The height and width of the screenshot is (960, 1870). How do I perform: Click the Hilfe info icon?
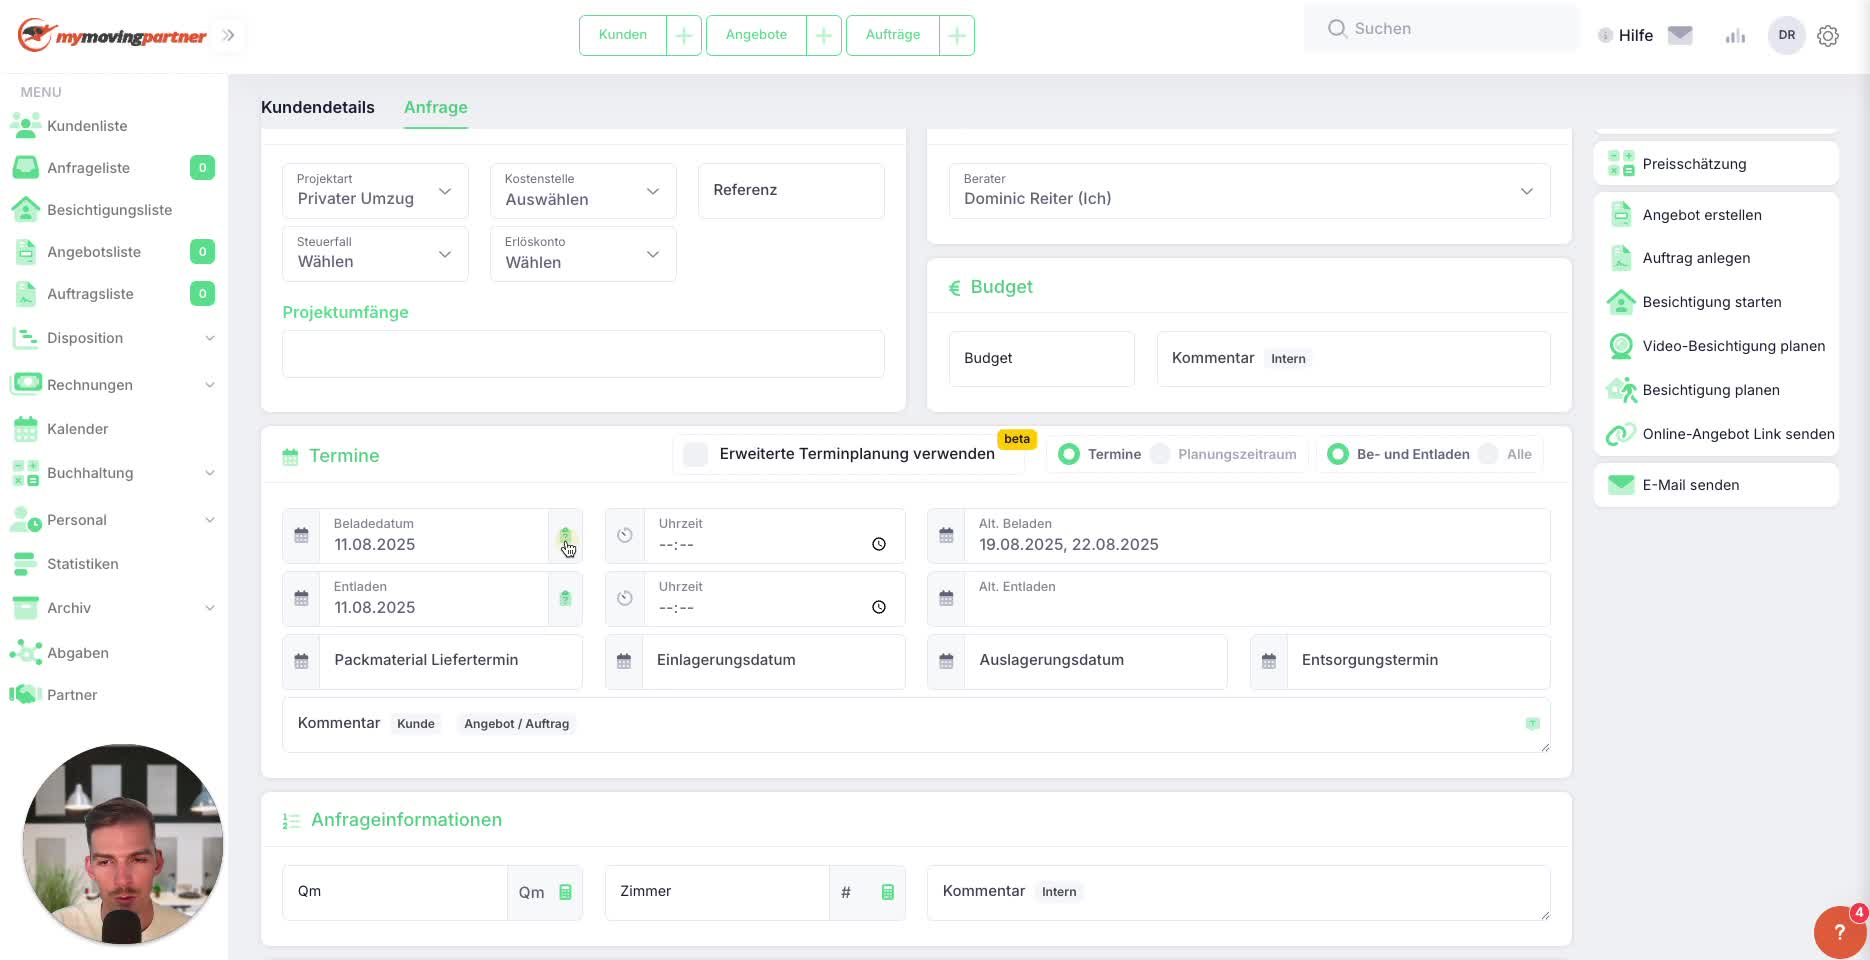pos(1605,35)
